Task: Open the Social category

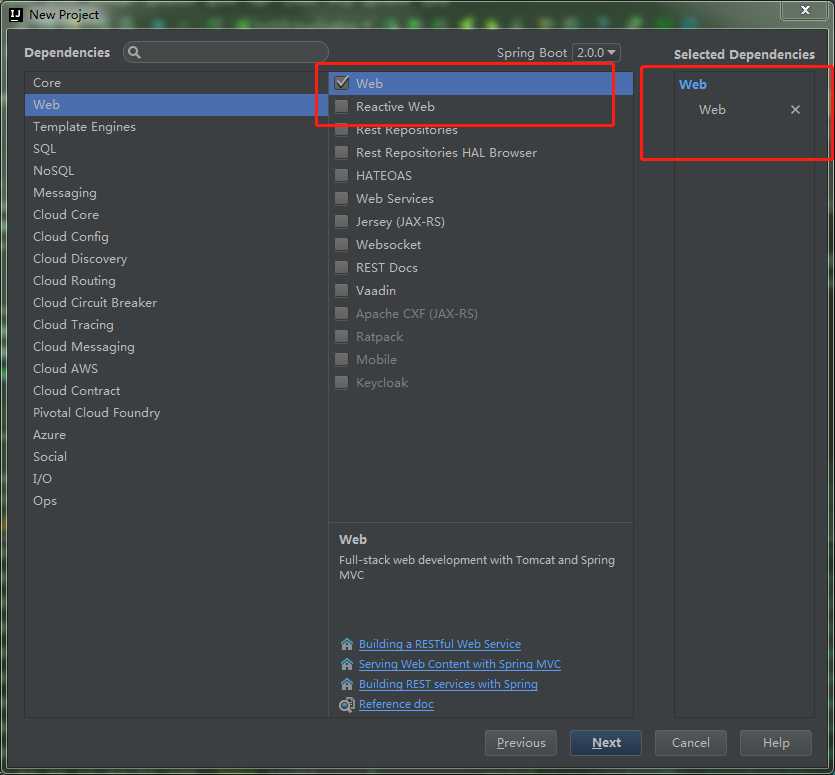Action: 176,456
